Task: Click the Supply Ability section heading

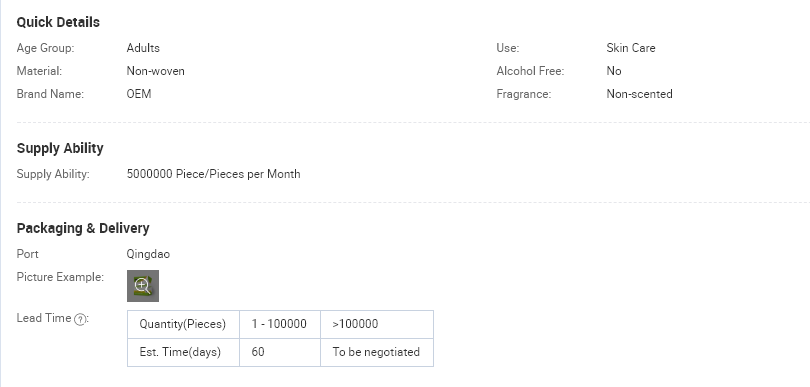Action: tap(60, 148)
